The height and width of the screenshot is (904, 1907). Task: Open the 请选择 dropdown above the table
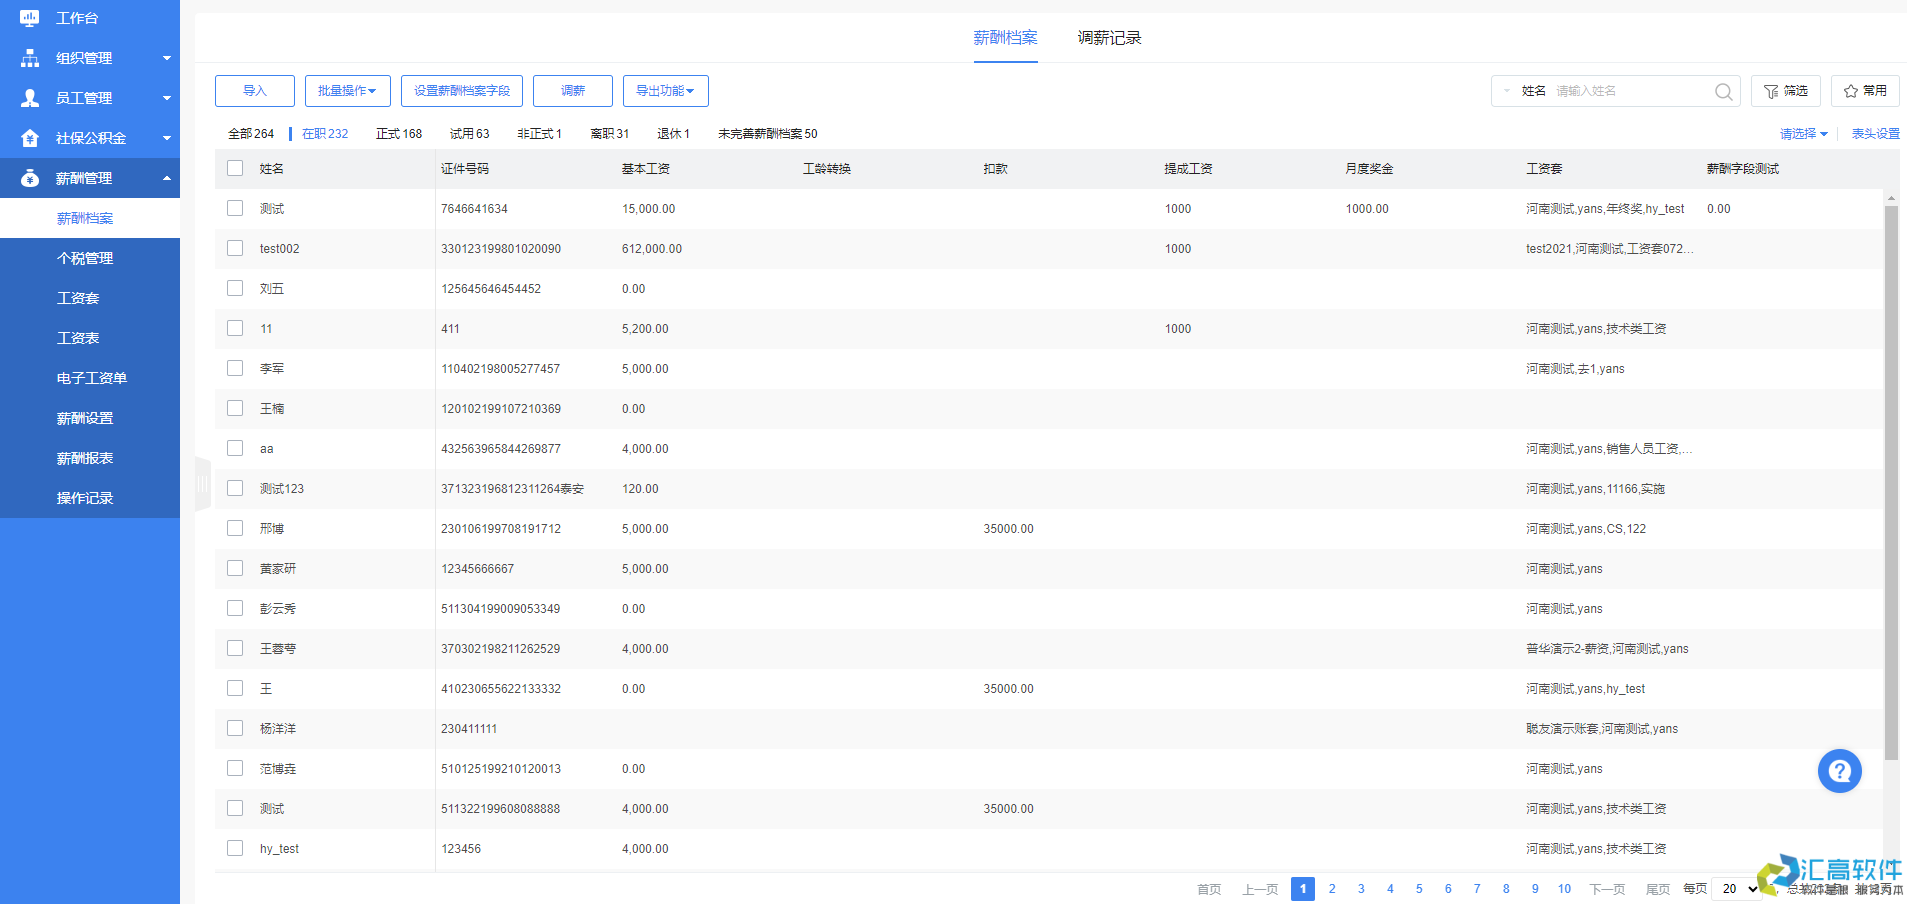click(1803, 134)
